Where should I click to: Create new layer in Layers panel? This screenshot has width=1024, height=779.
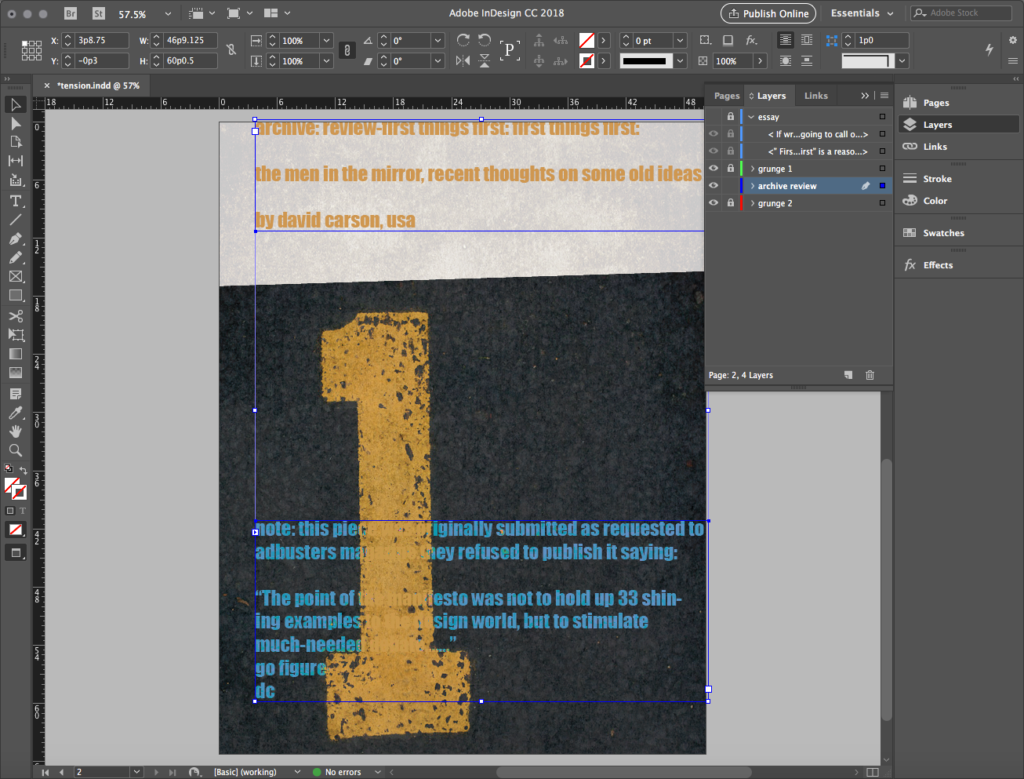tap(848, 375)
